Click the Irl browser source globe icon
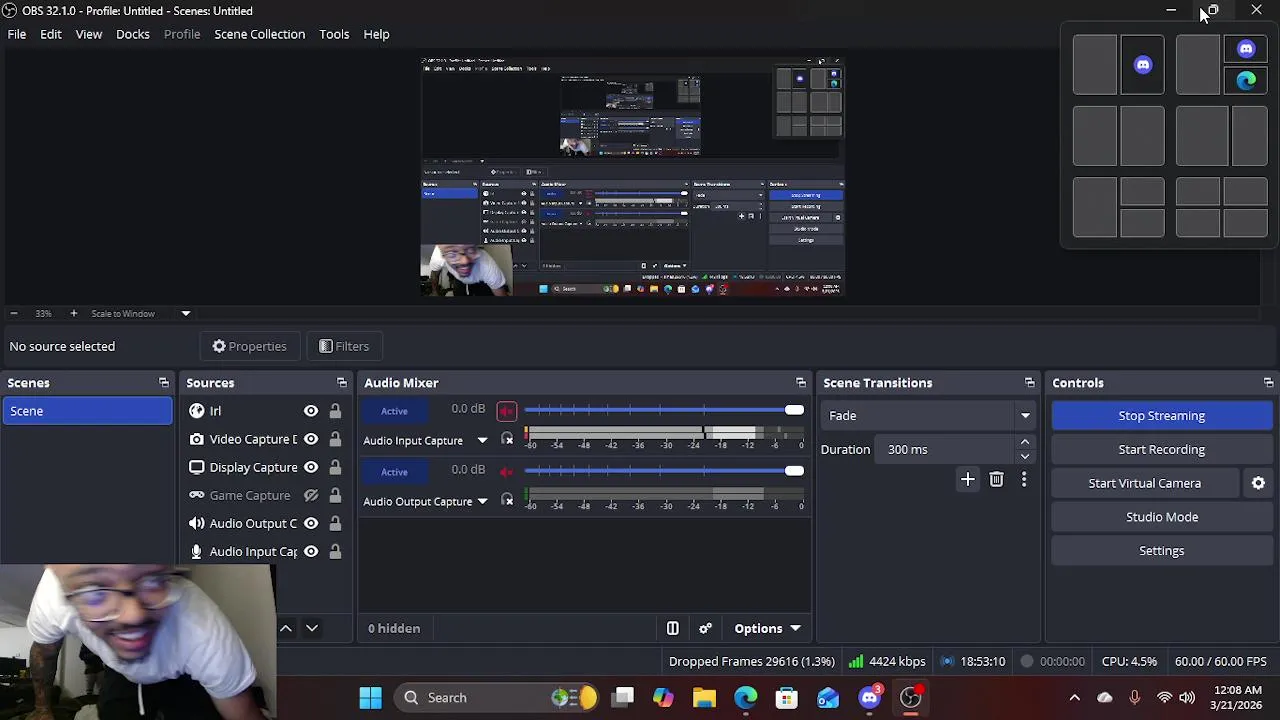The image size is (1280, 720). click(197, 411)
